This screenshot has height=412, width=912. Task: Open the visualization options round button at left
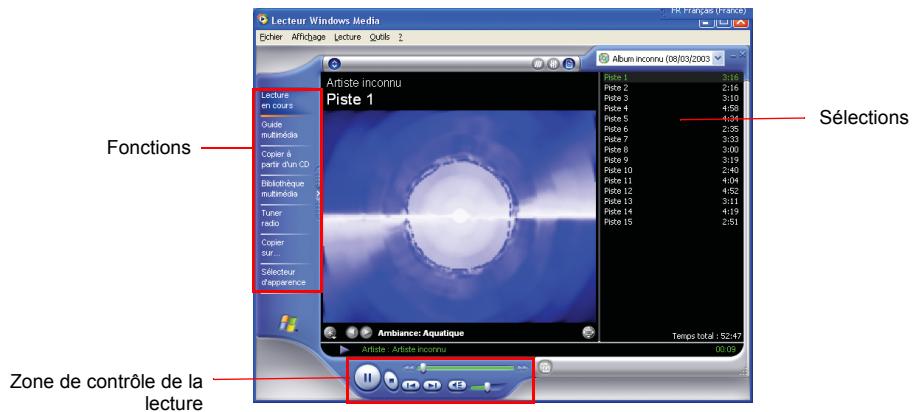(330, 332)
